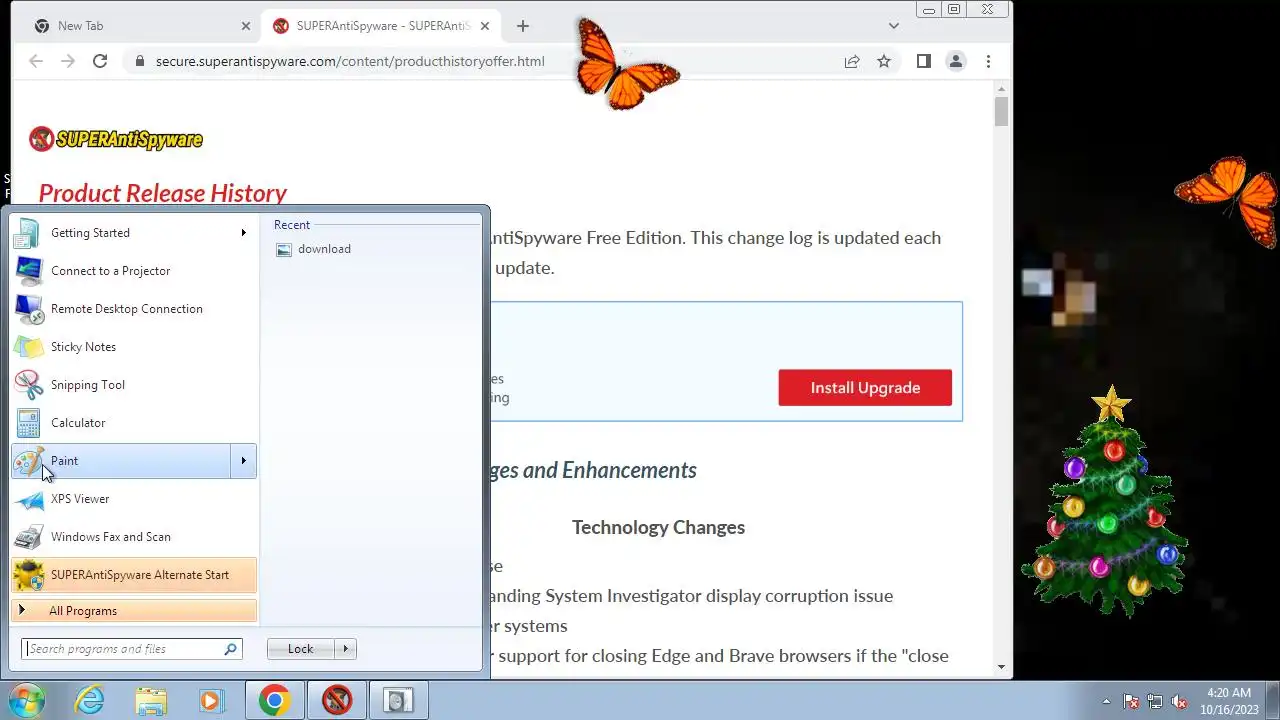Click the Sticky Notes icon

click(x=28, y=347)
